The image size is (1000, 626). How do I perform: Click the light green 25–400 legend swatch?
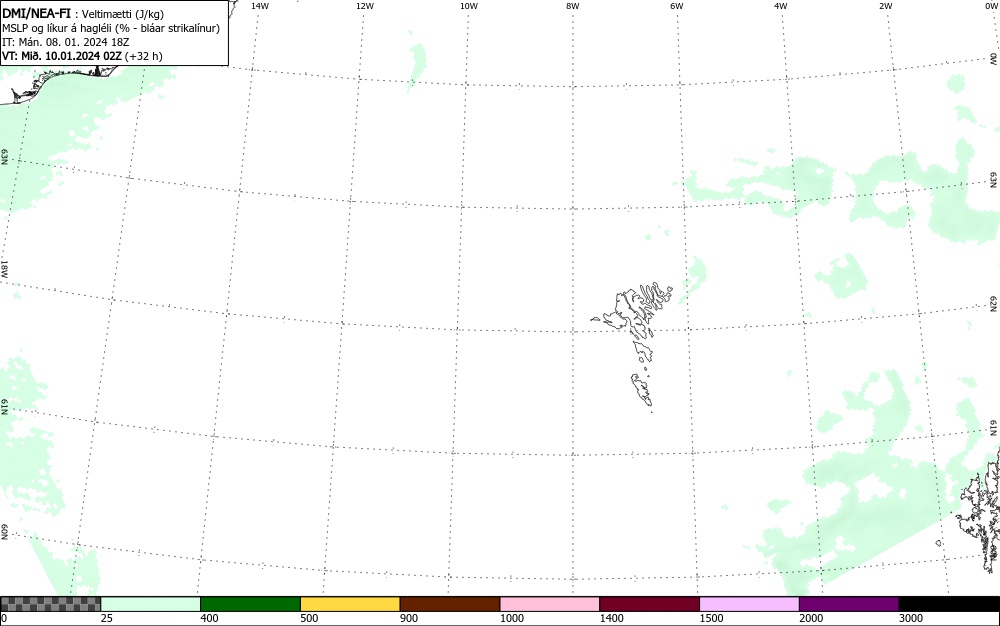pyautogui.click(x=151, y=604)
